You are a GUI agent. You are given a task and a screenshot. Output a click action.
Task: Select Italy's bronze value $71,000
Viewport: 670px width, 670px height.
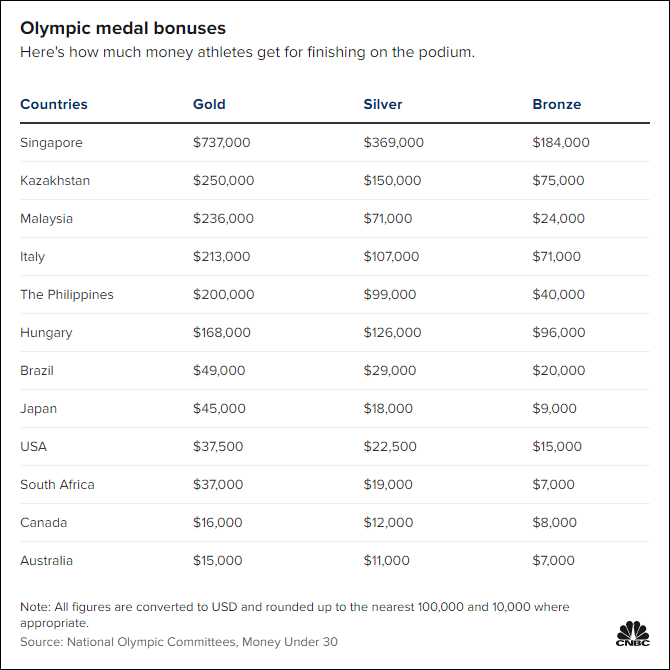[556, 257]
